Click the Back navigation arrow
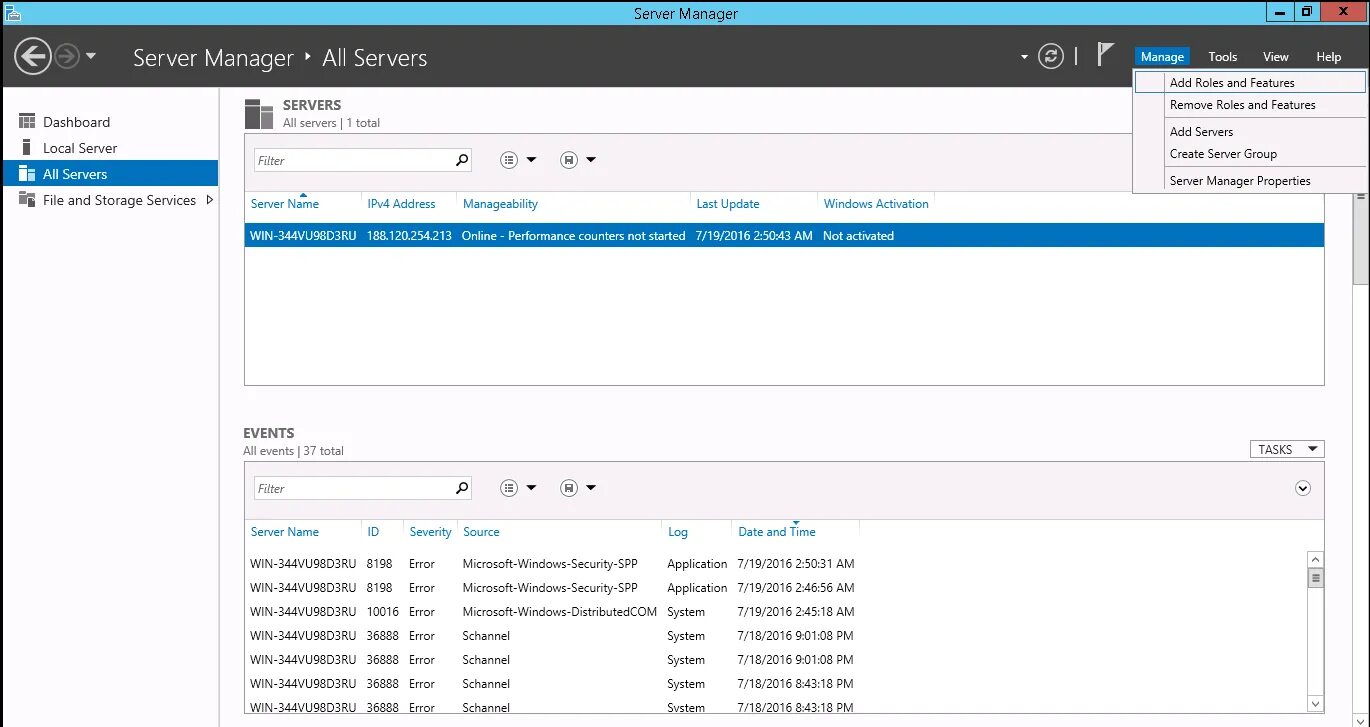This screenshot has width=1370, height=727. point(33,56)
